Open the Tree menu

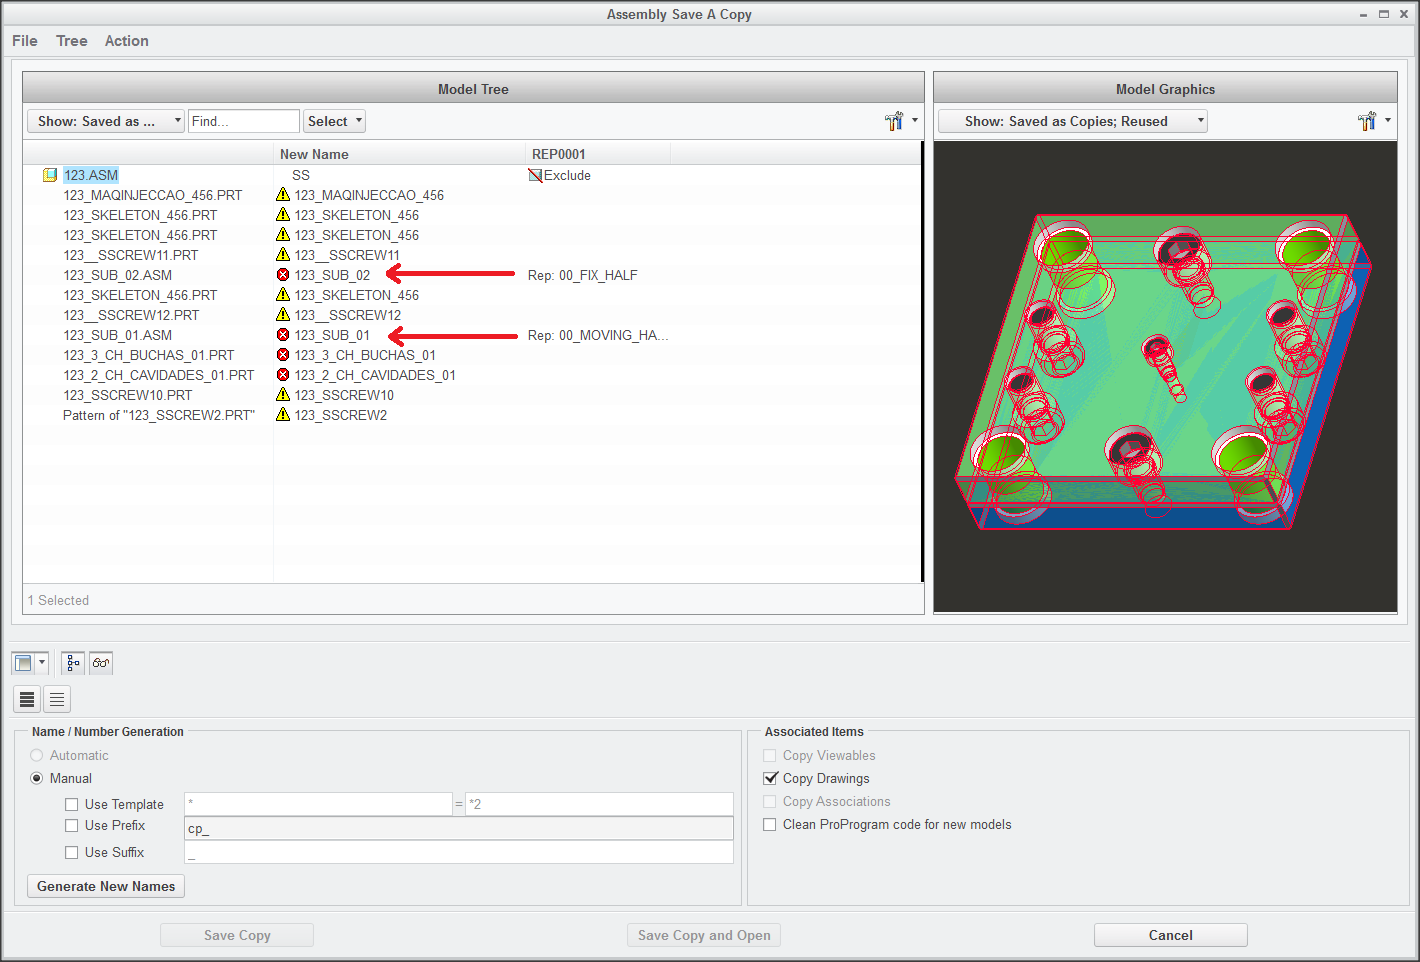tap(72, 41)
